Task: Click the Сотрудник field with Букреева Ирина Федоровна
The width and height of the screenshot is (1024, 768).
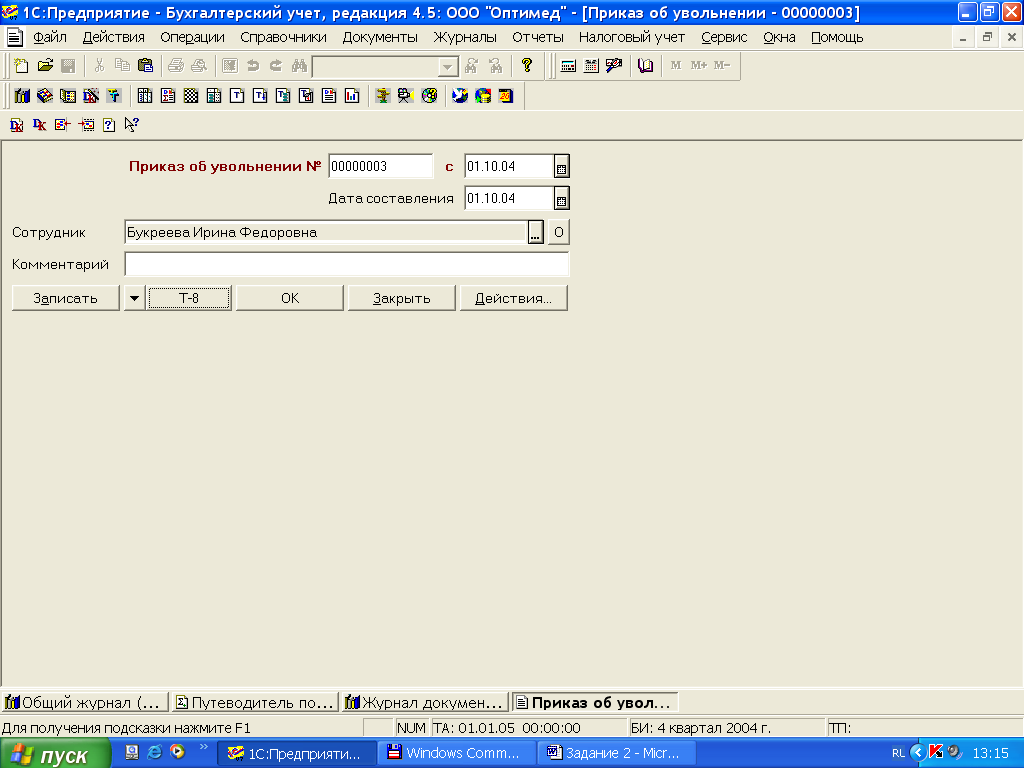Action: coord(326,232)
